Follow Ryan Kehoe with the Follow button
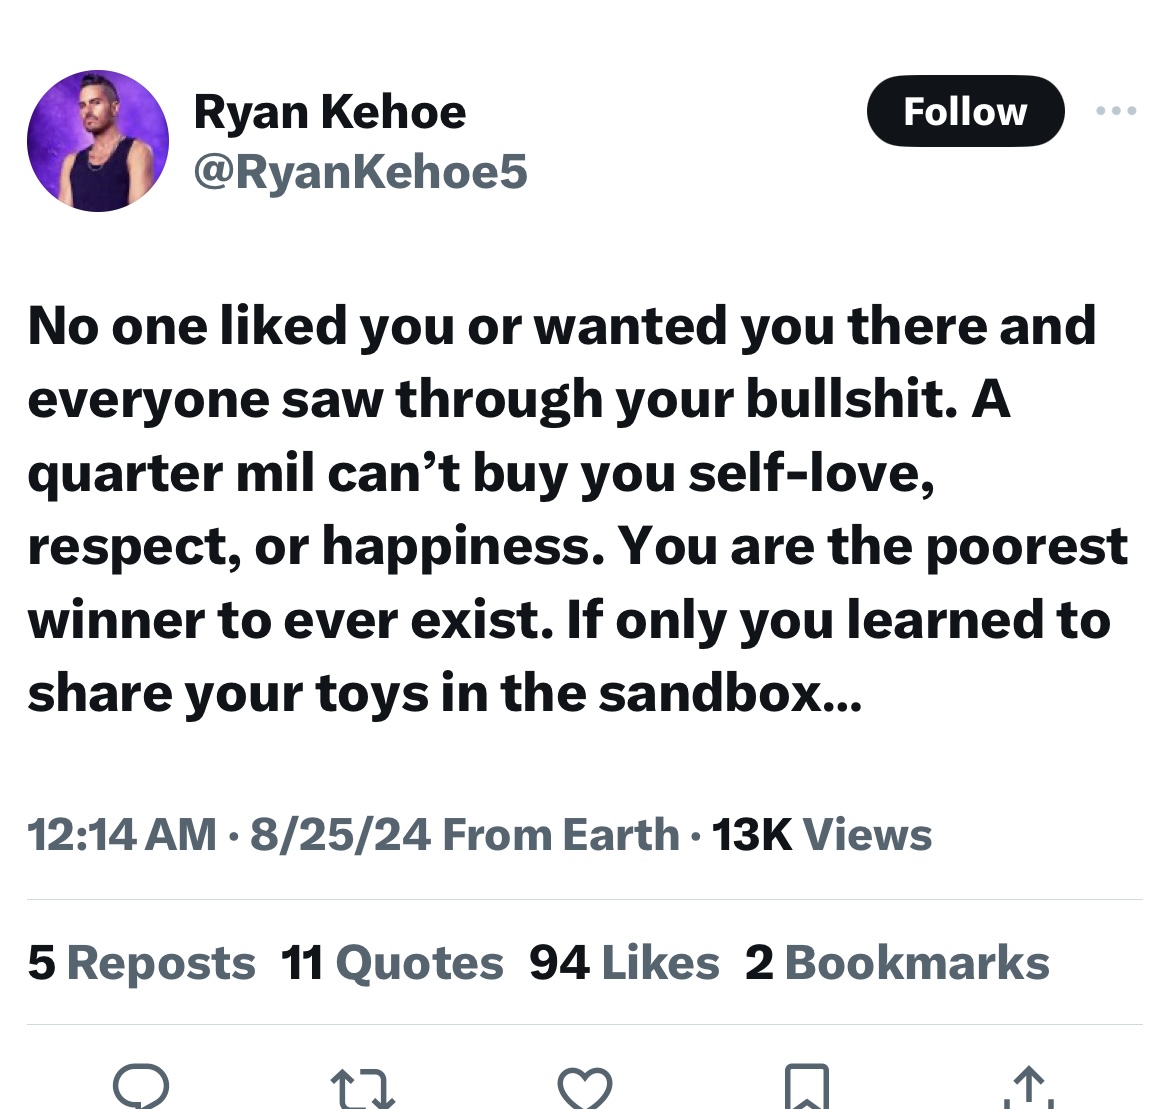Screen dimensions: 1170x1109 [966, 111]
